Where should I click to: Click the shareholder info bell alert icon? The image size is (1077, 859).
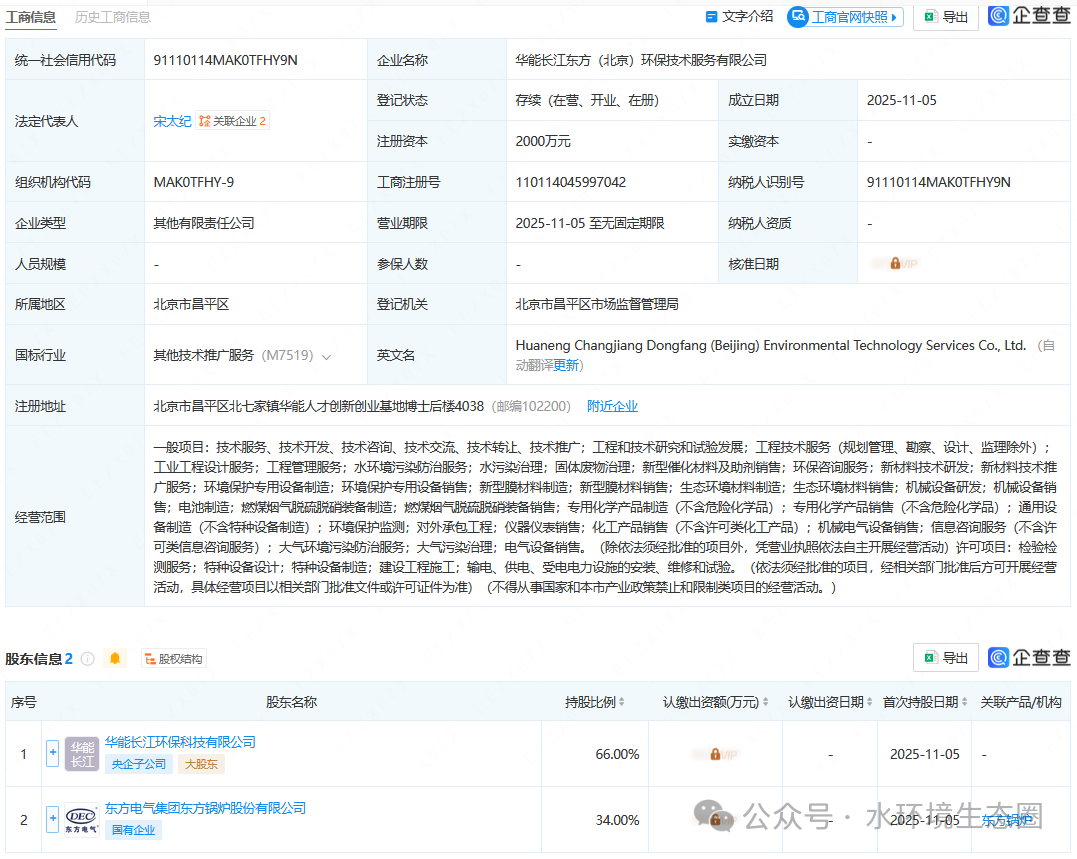tap(115, 658)
